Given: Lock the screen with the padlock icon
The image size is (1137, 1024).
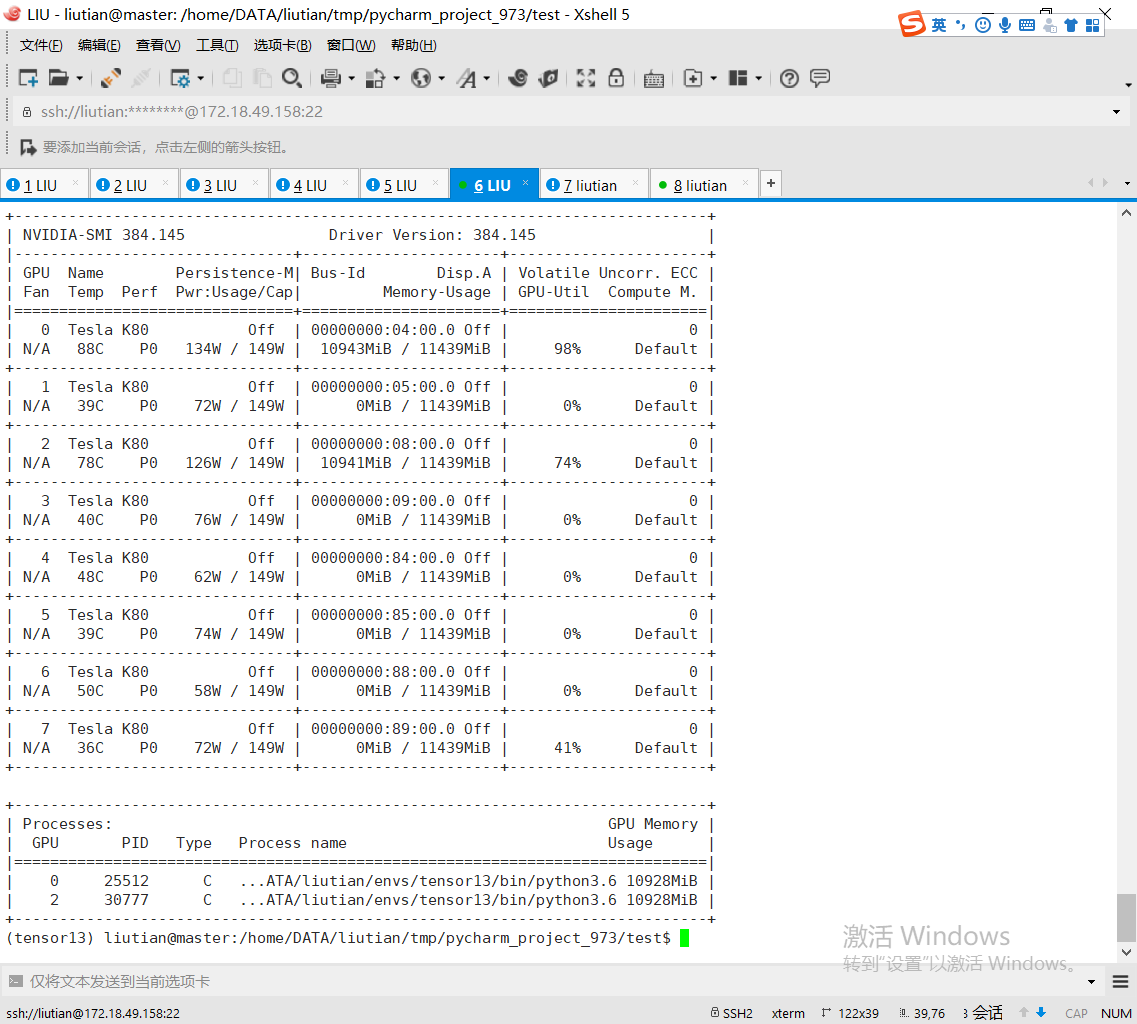Looking at the screenshot, I should (616, 77).
